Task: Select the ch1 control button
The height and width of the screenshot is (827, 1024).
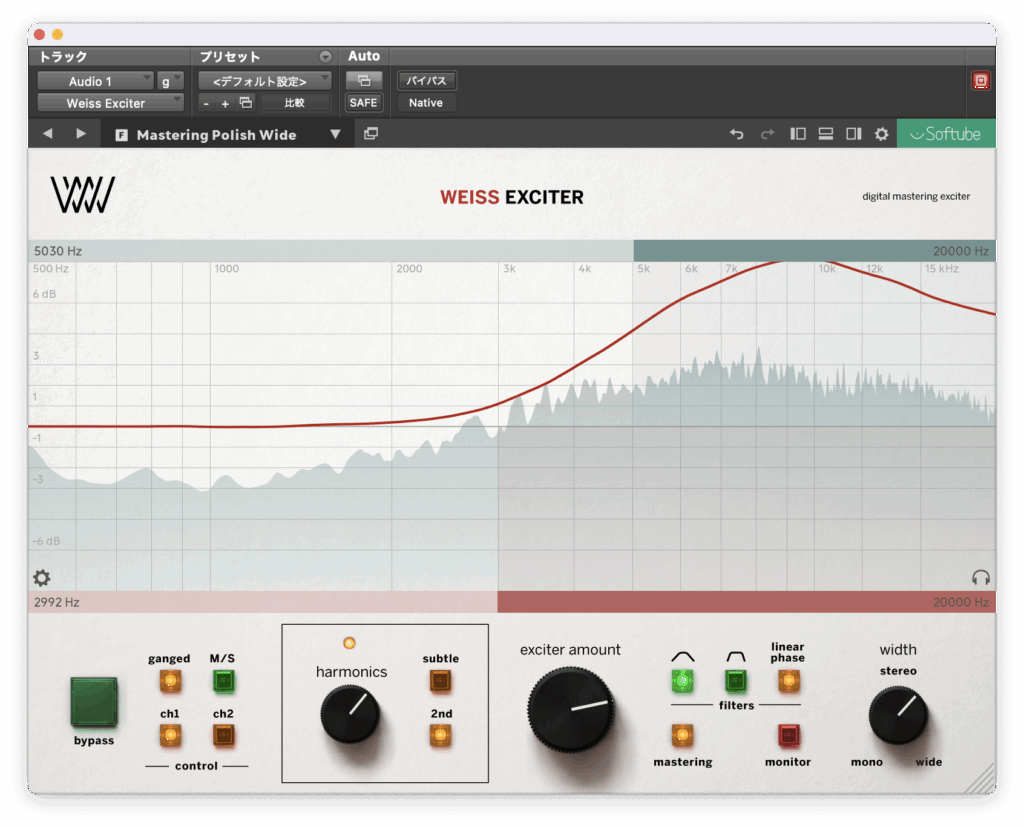Action: pyautogui.click(x=170, y=736)
